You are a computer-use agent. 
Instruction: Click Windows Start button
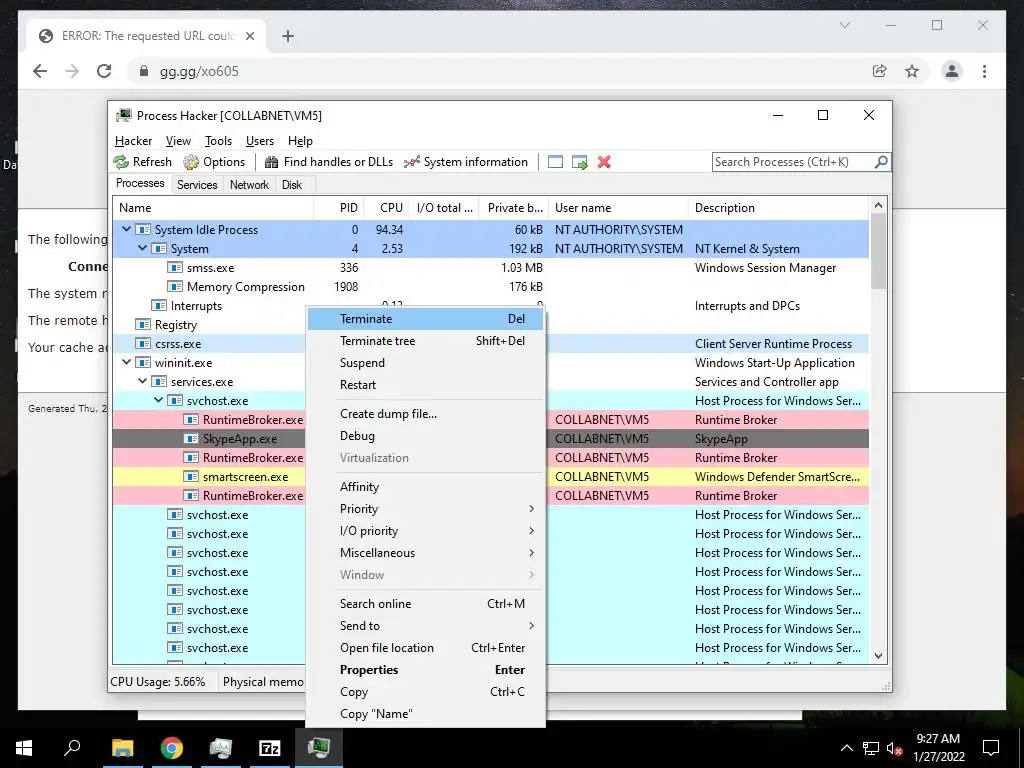24,748
